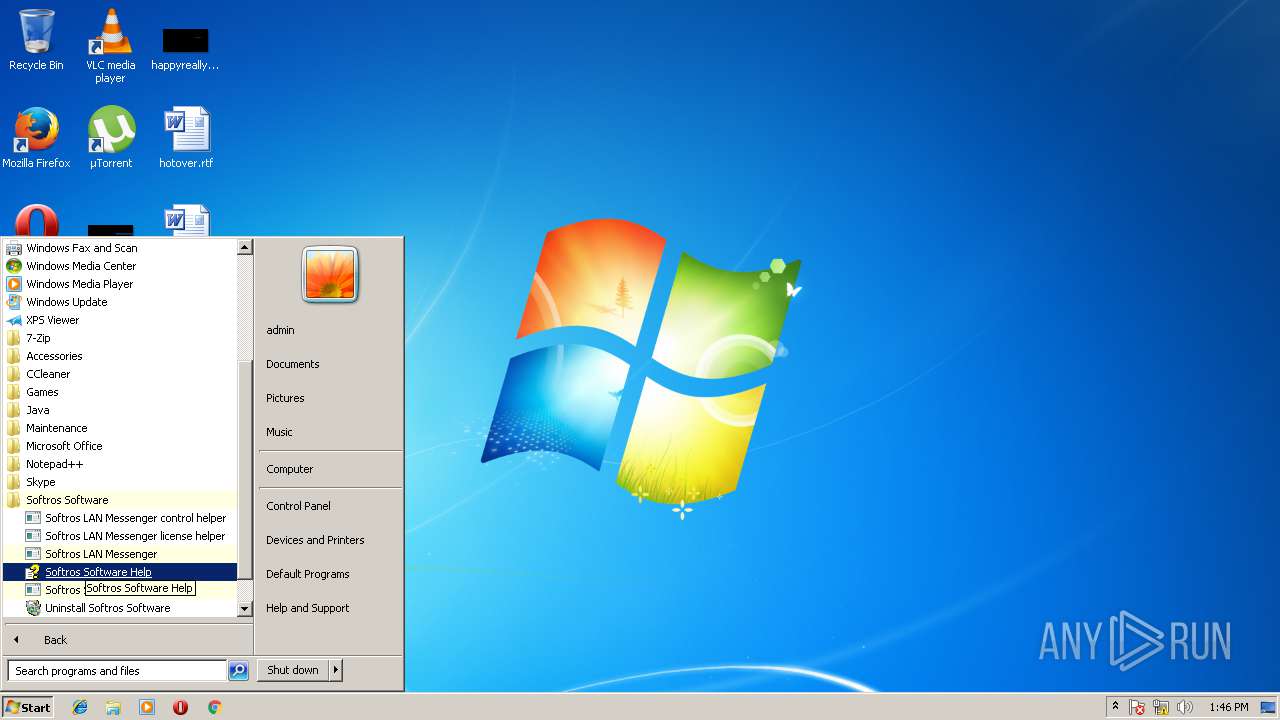
Task: Open Control Panel from Start menu
Action: pyautogui.click(x=298, y=506)
